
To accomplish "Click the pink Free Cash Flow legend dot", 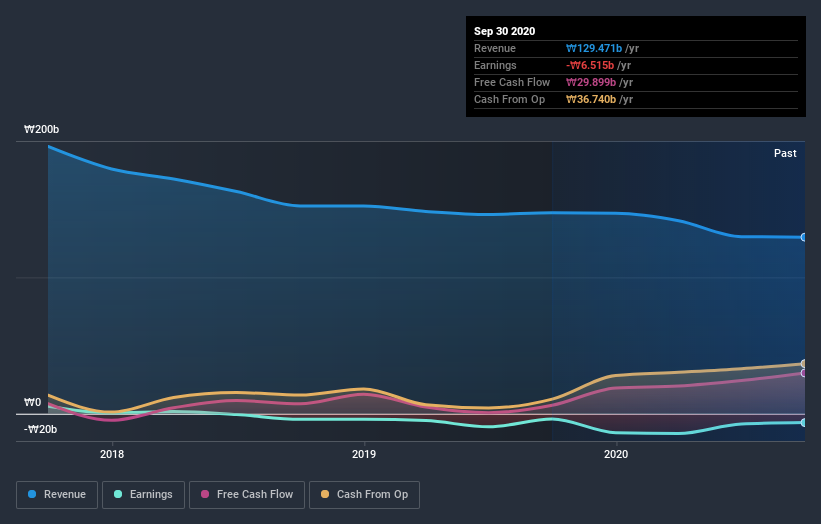I will point(205,494).
